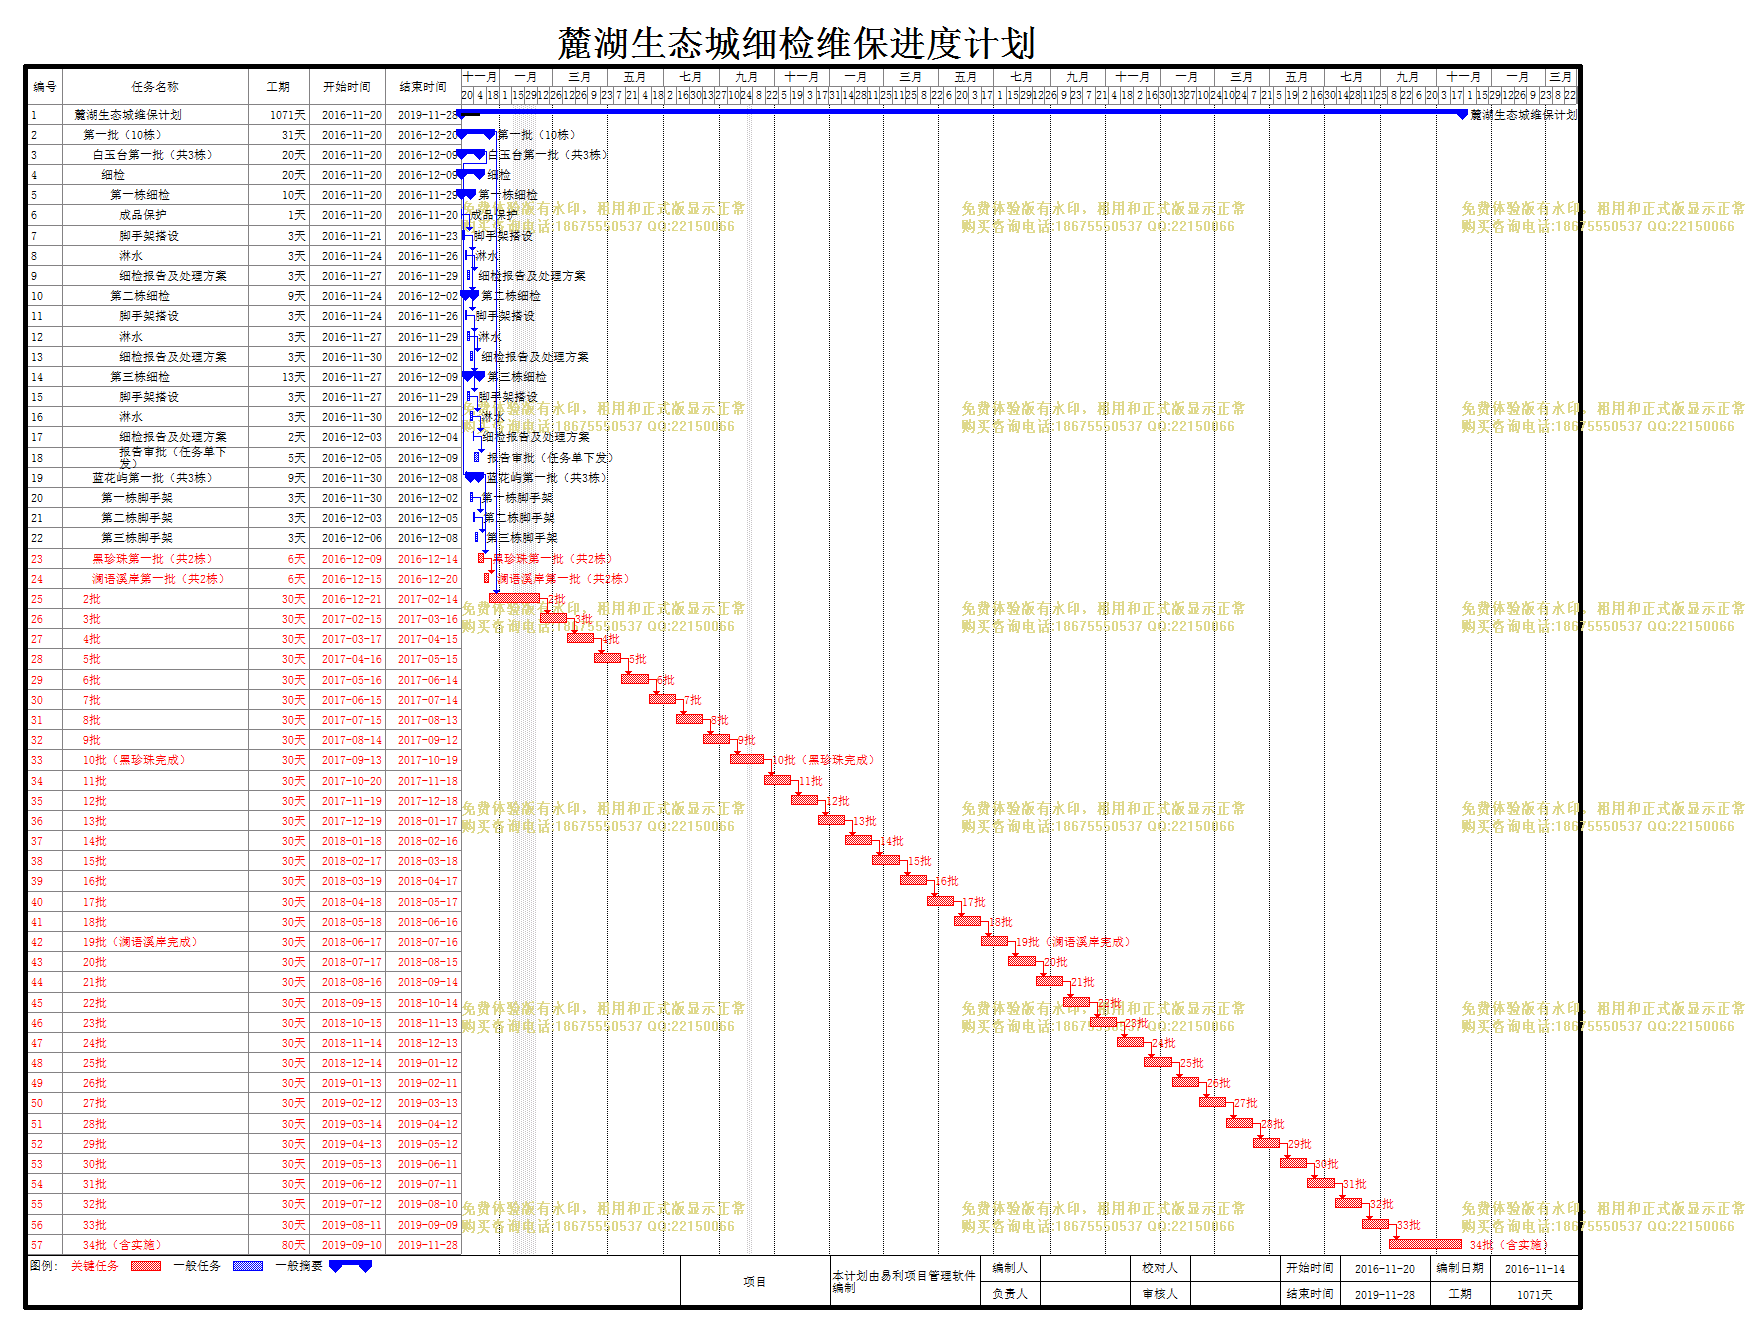This screenshot has height=1331, width=1745.
Task: Click the 开始时间 column header in task table
Action: (x=347, y=87)
